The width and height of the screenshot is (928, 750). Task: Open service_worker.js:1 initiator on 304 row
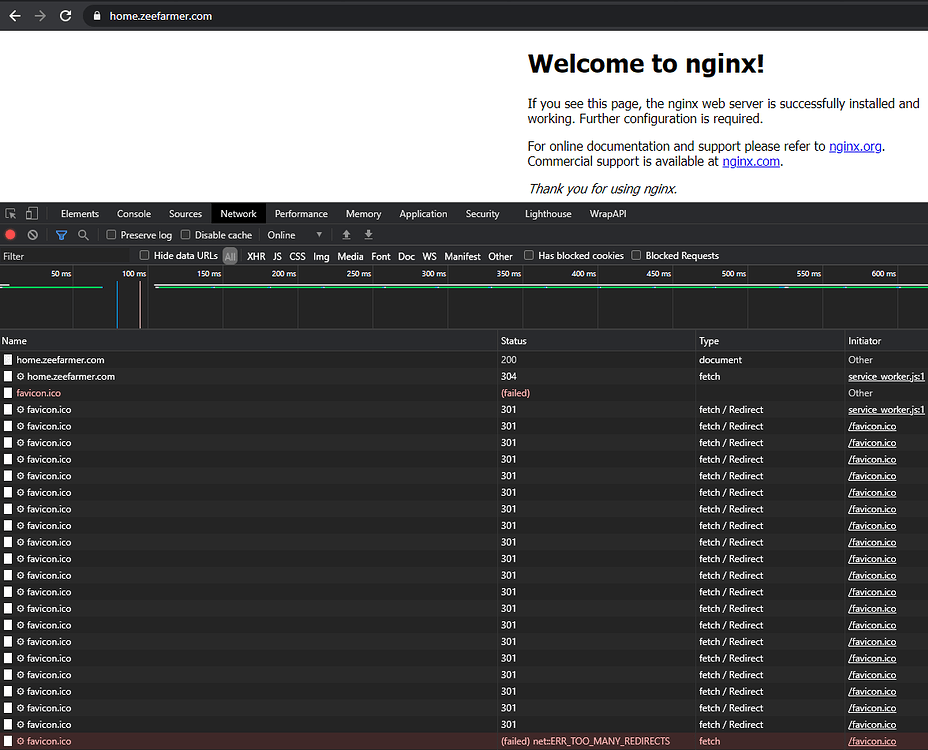pos(886,376)
